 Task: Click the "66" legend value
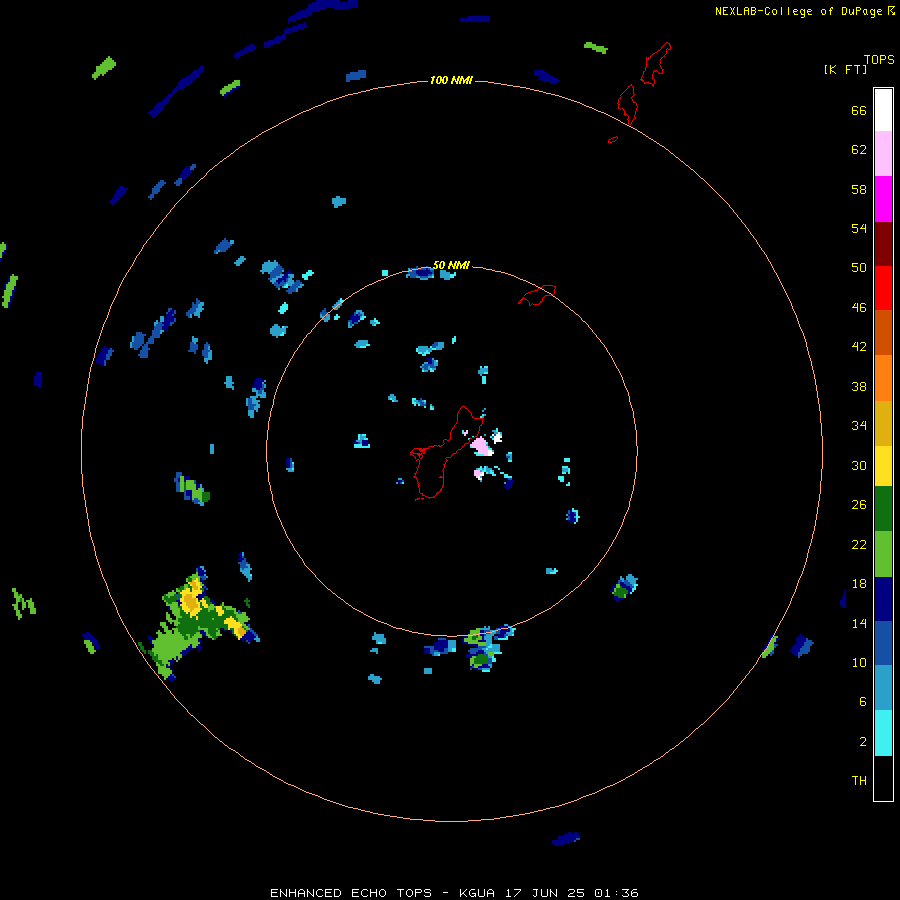click(x=859, y=111)
